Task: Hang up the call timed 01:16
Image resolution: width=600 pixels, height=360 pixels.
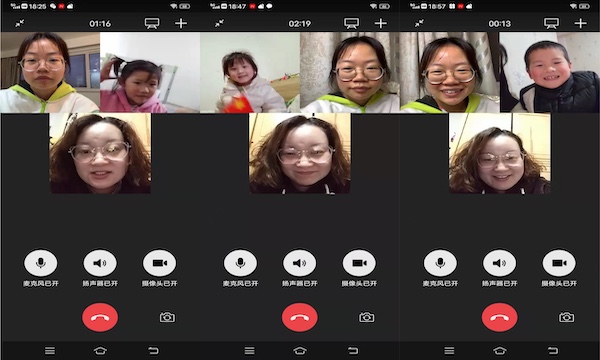Action: click(100, 317)
